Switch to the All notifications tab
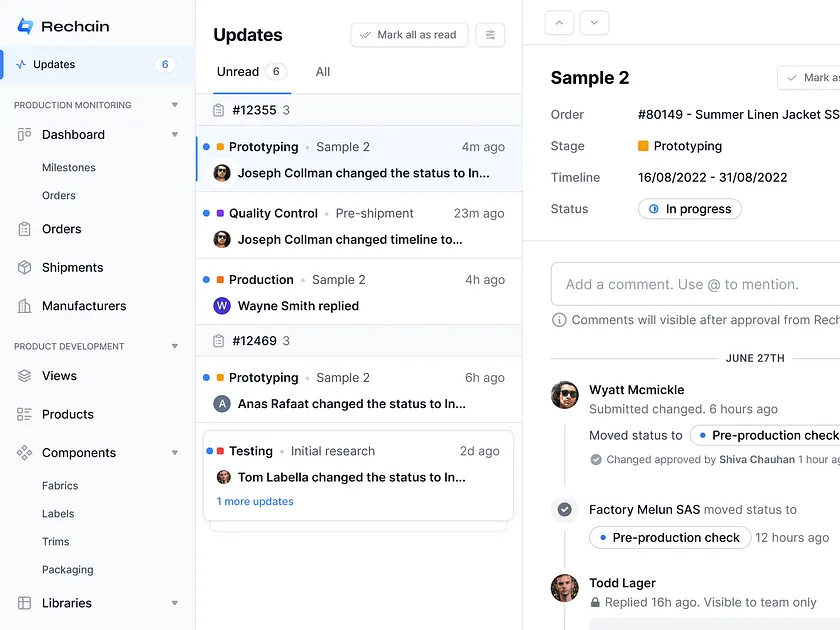840x630 pixels. (322, 71)
